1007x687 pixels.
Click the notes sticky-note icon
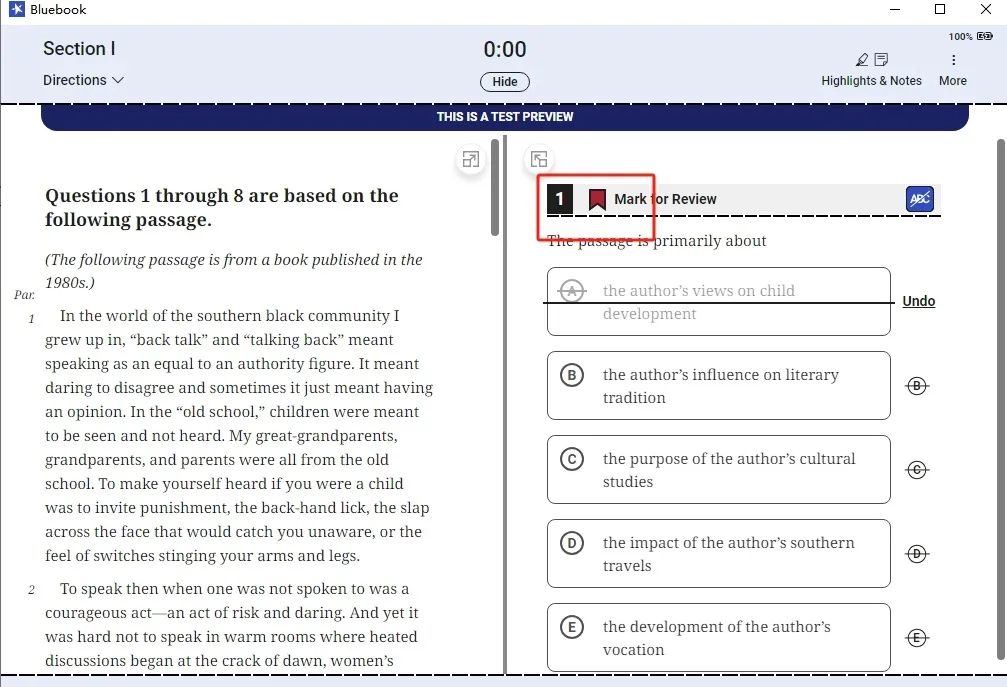pyautogui.click(x=882, y=60)
